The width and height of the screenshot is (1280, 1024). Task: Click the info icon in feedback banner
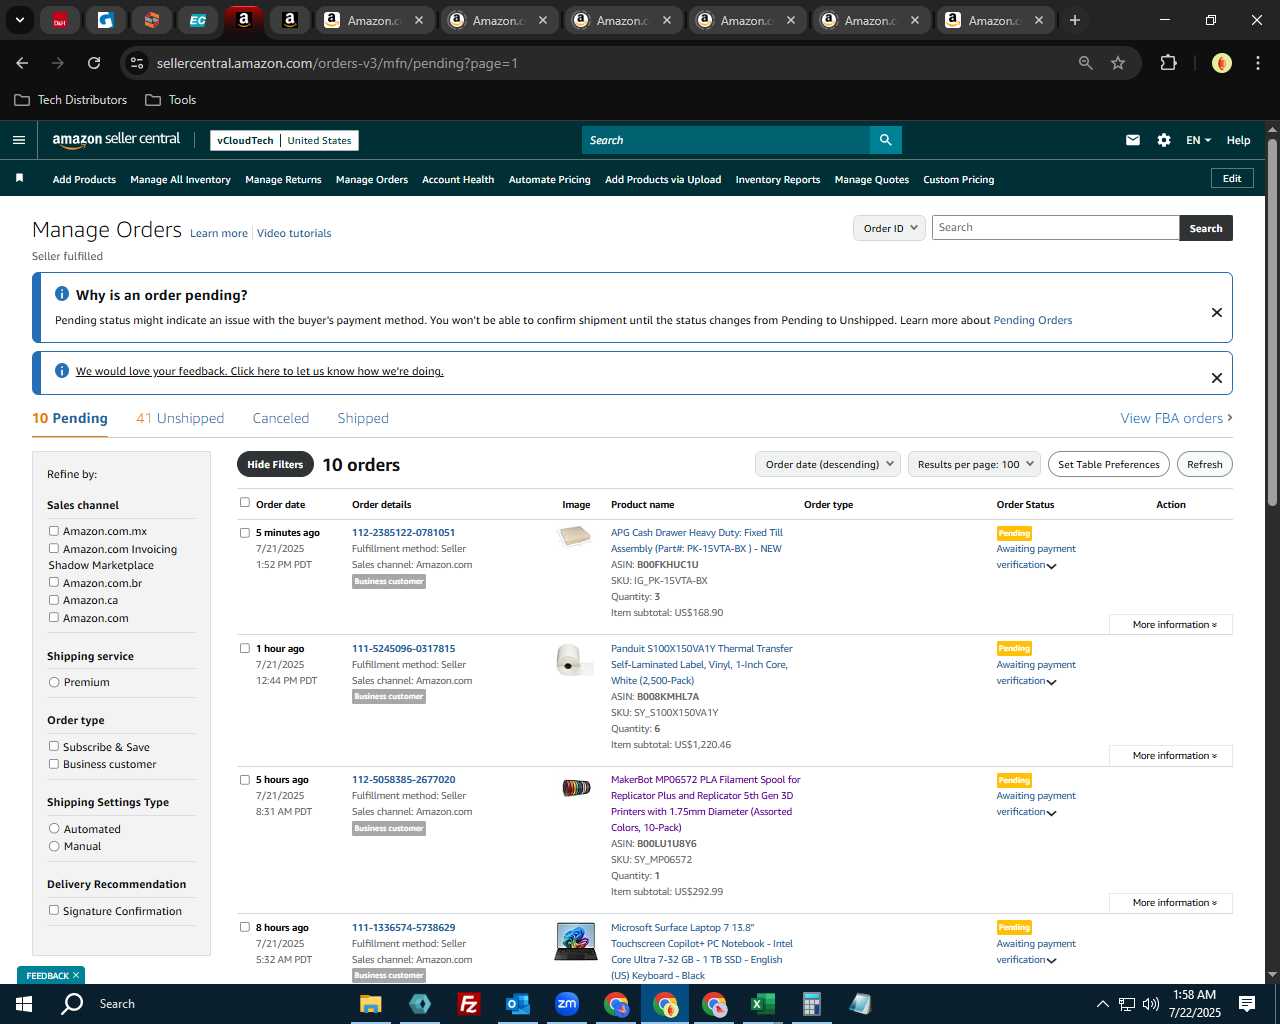pyautogui.click(x=62, y=371)
